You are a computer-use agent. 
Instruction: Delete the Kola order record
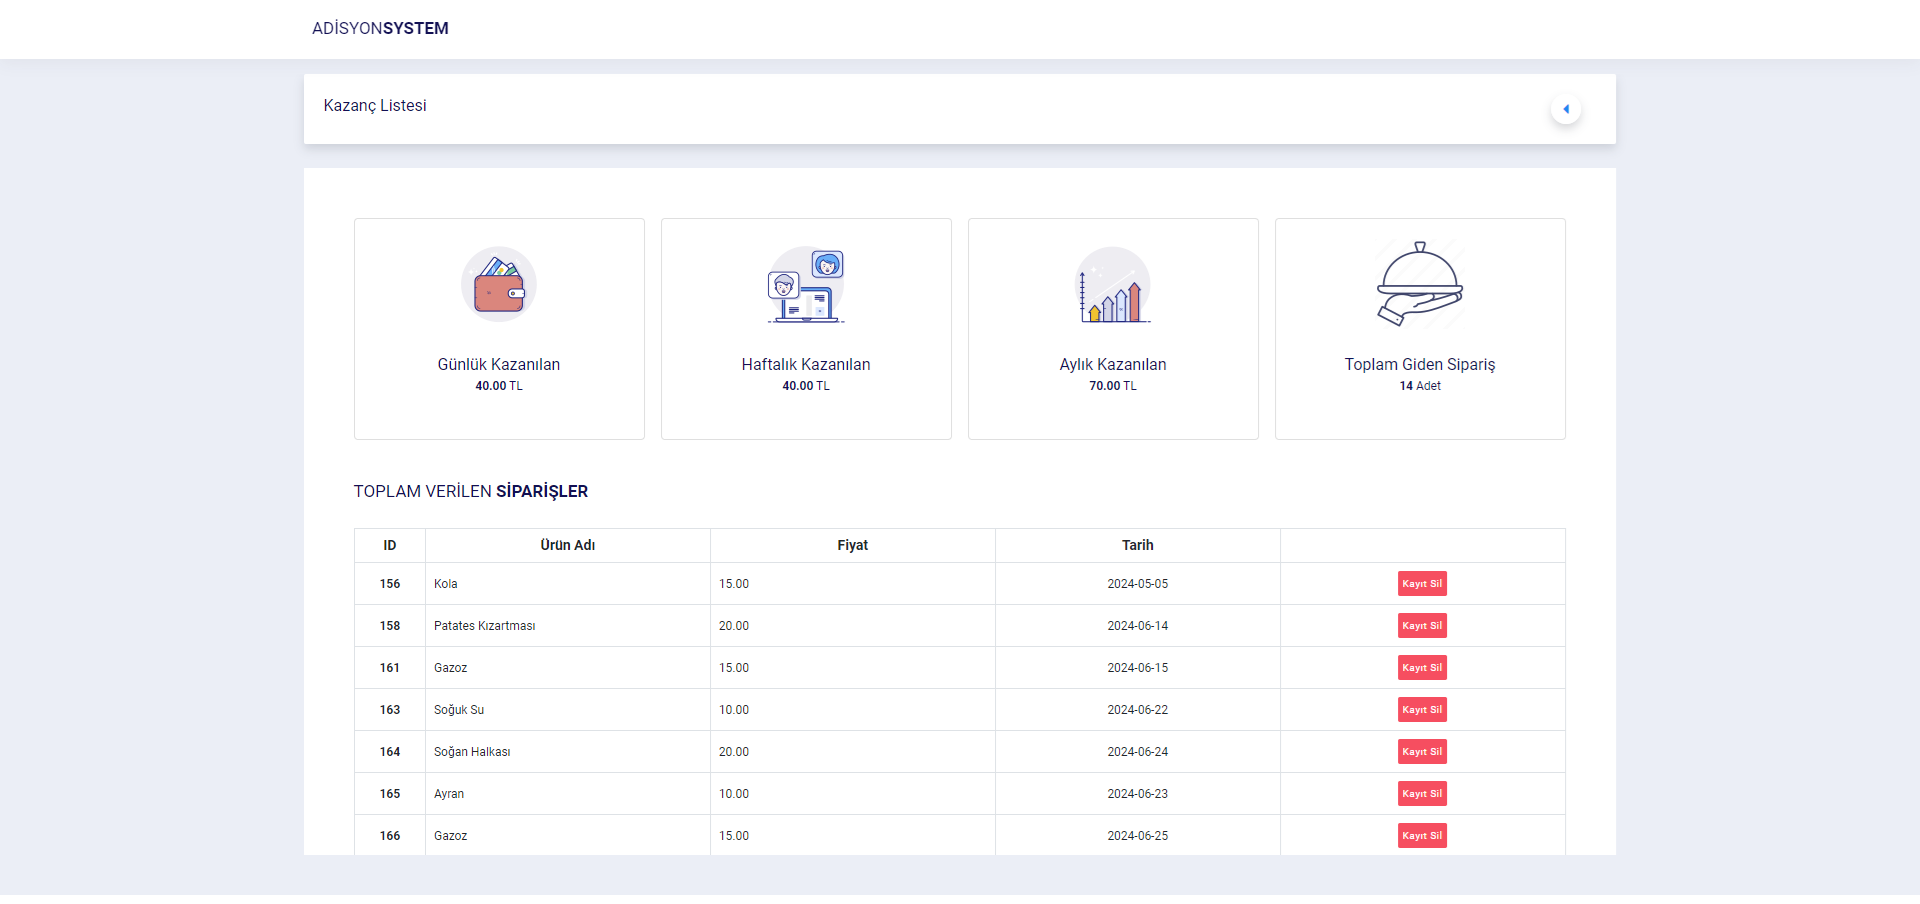(x=1422, y=584)
